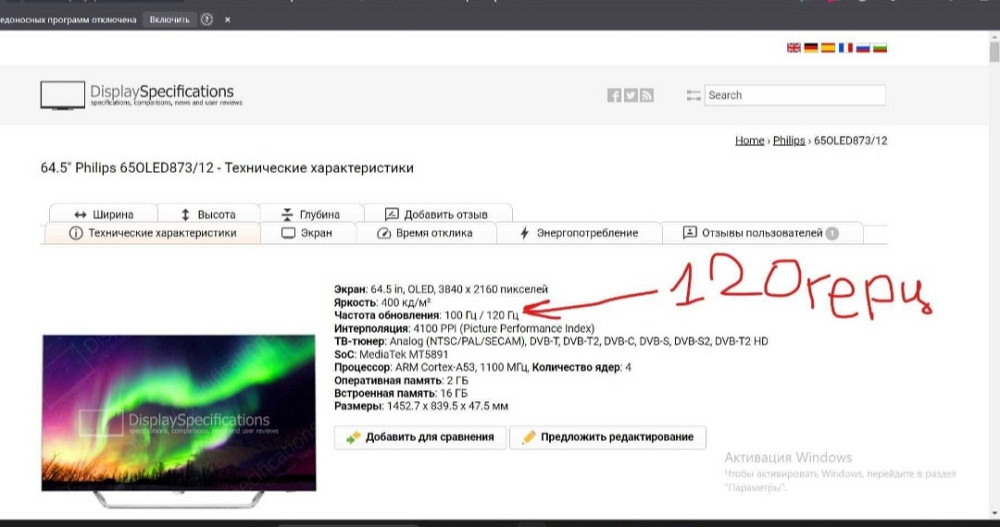This screenshot has width=1000, height=527.
Task: Switch to Время отклика tab
Action: [x=426, y=233]
